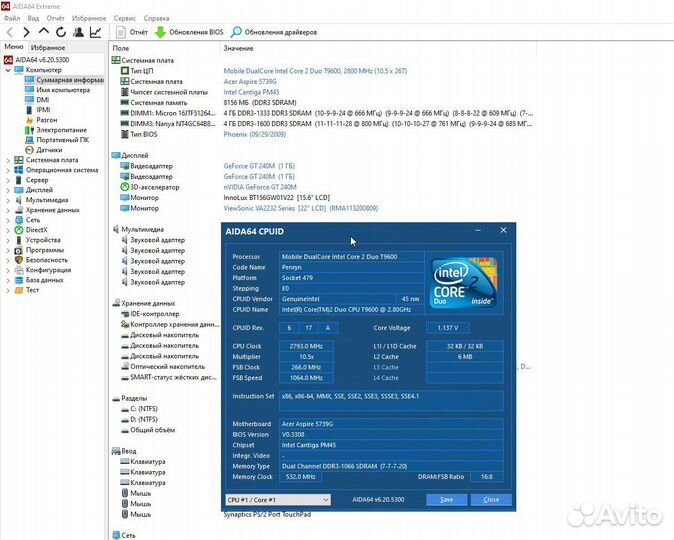Click the green Обновления BIOS download icon

[x=160, y=32]
